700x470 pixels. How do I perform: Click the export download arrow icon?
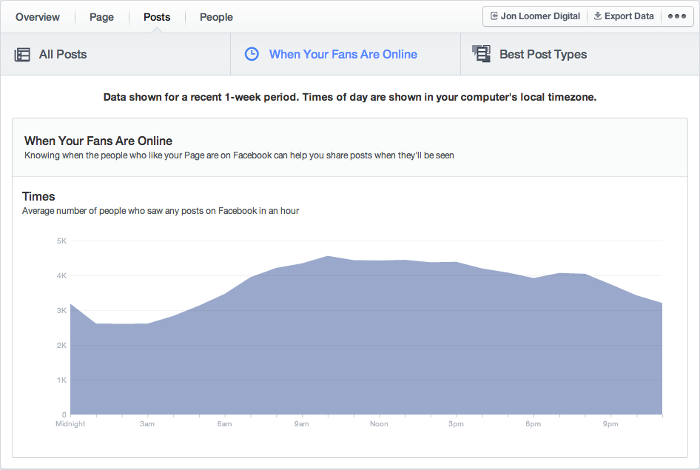click(597, 16)
